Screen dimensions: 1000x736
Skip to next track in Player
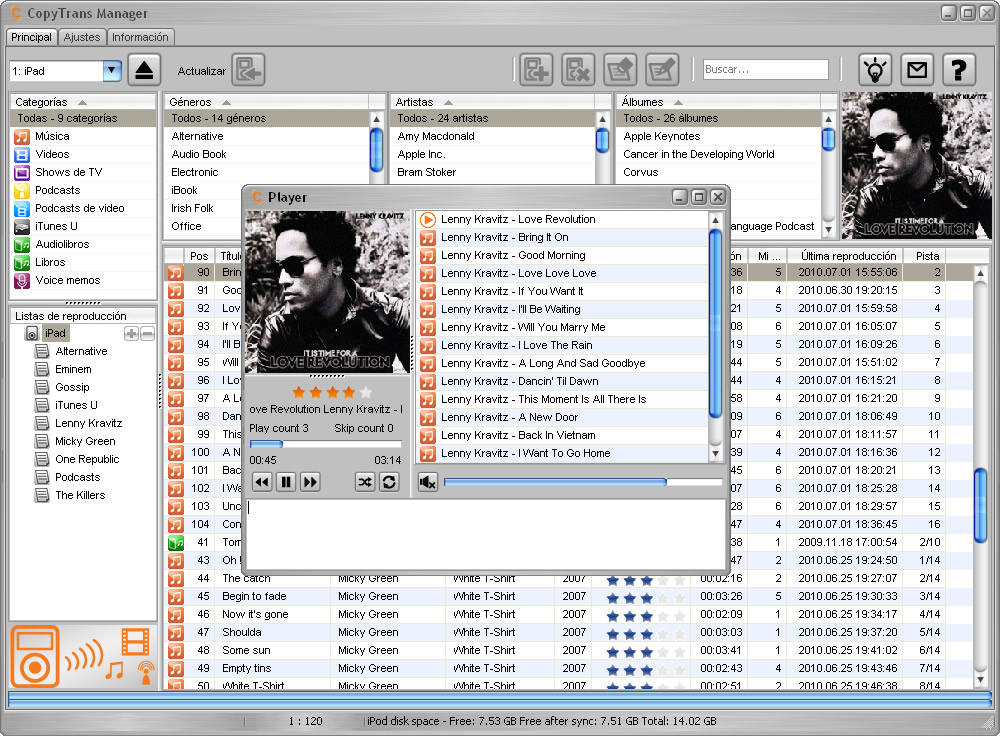pyautogui.click(x=310, y=482)
